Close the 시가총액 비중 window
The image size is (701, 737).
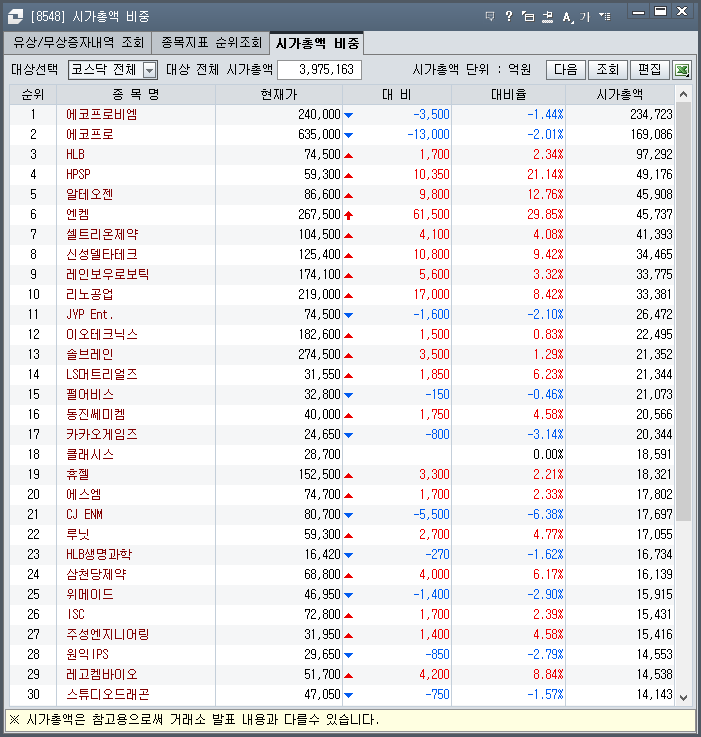(x=682, y=11)
